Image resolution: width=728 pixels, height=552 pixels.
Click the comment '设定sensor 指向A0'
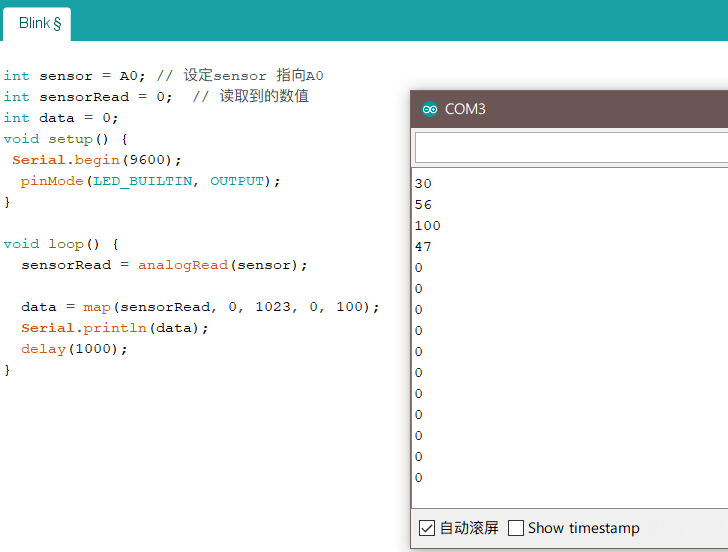click(254, 75)
